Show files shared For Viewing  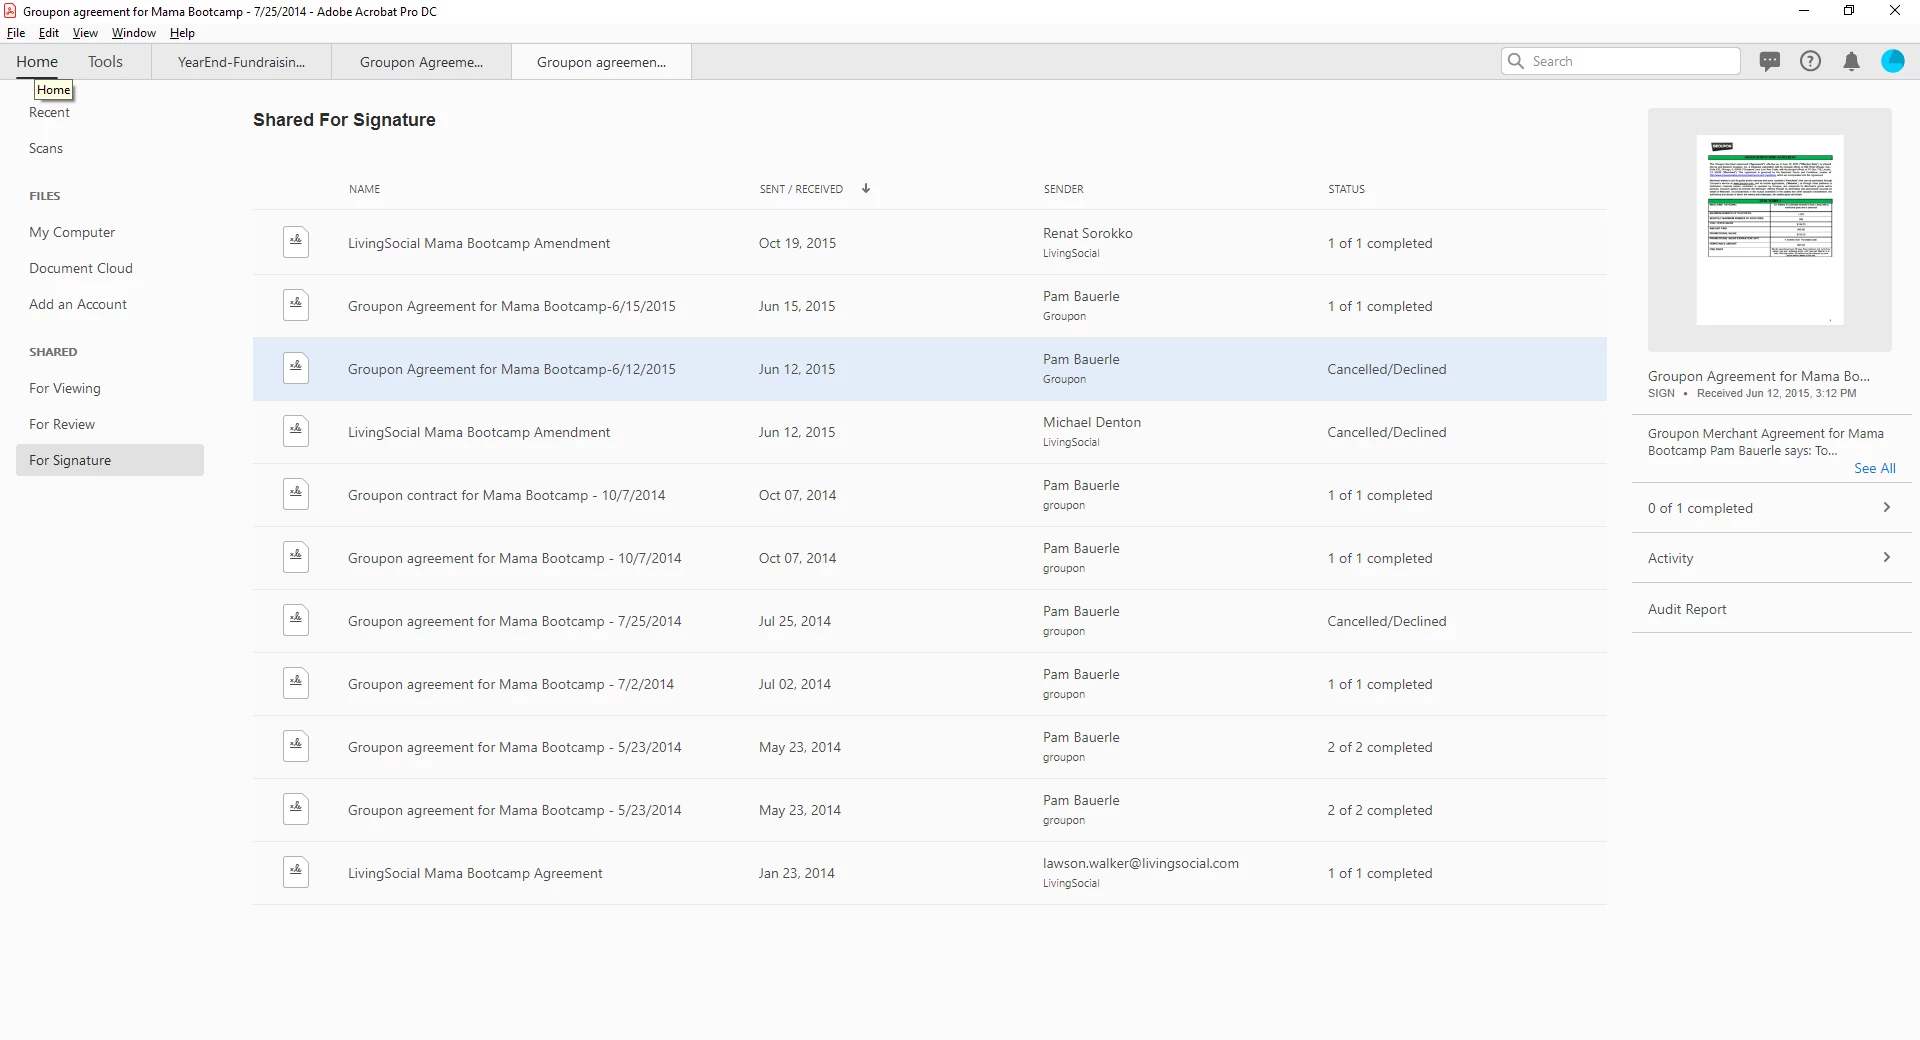(65, 388)
